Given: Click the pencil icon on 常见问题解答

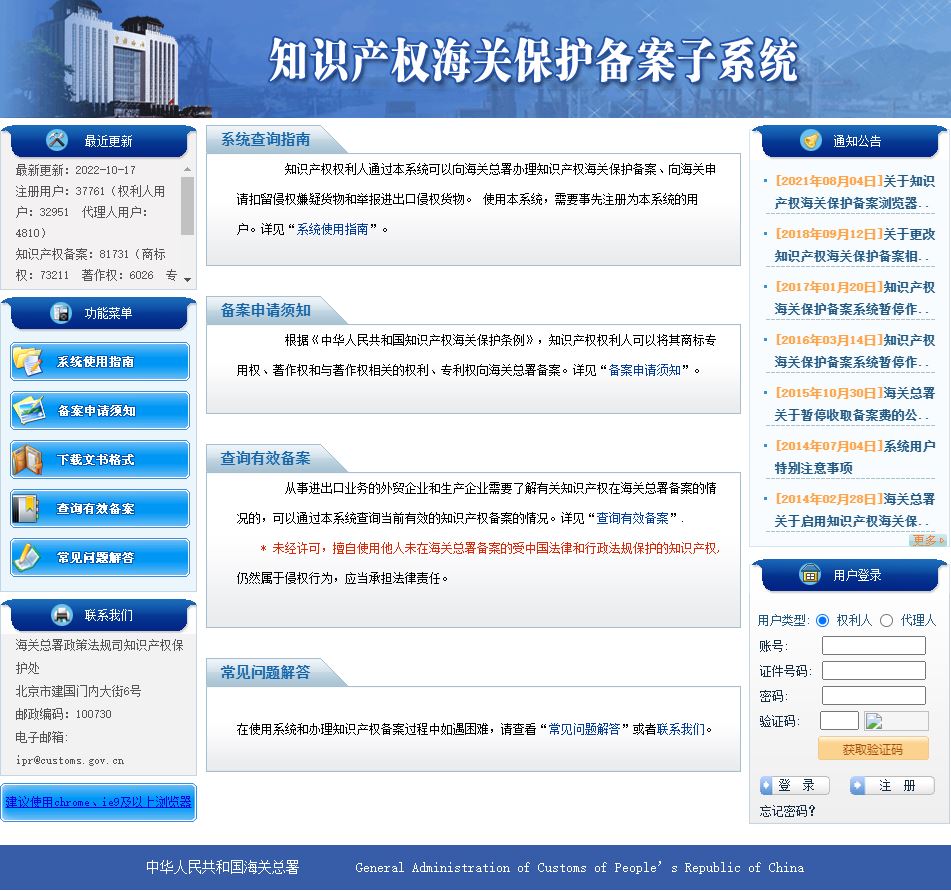Looking at the screenshot, I should (x=27, y=557).
